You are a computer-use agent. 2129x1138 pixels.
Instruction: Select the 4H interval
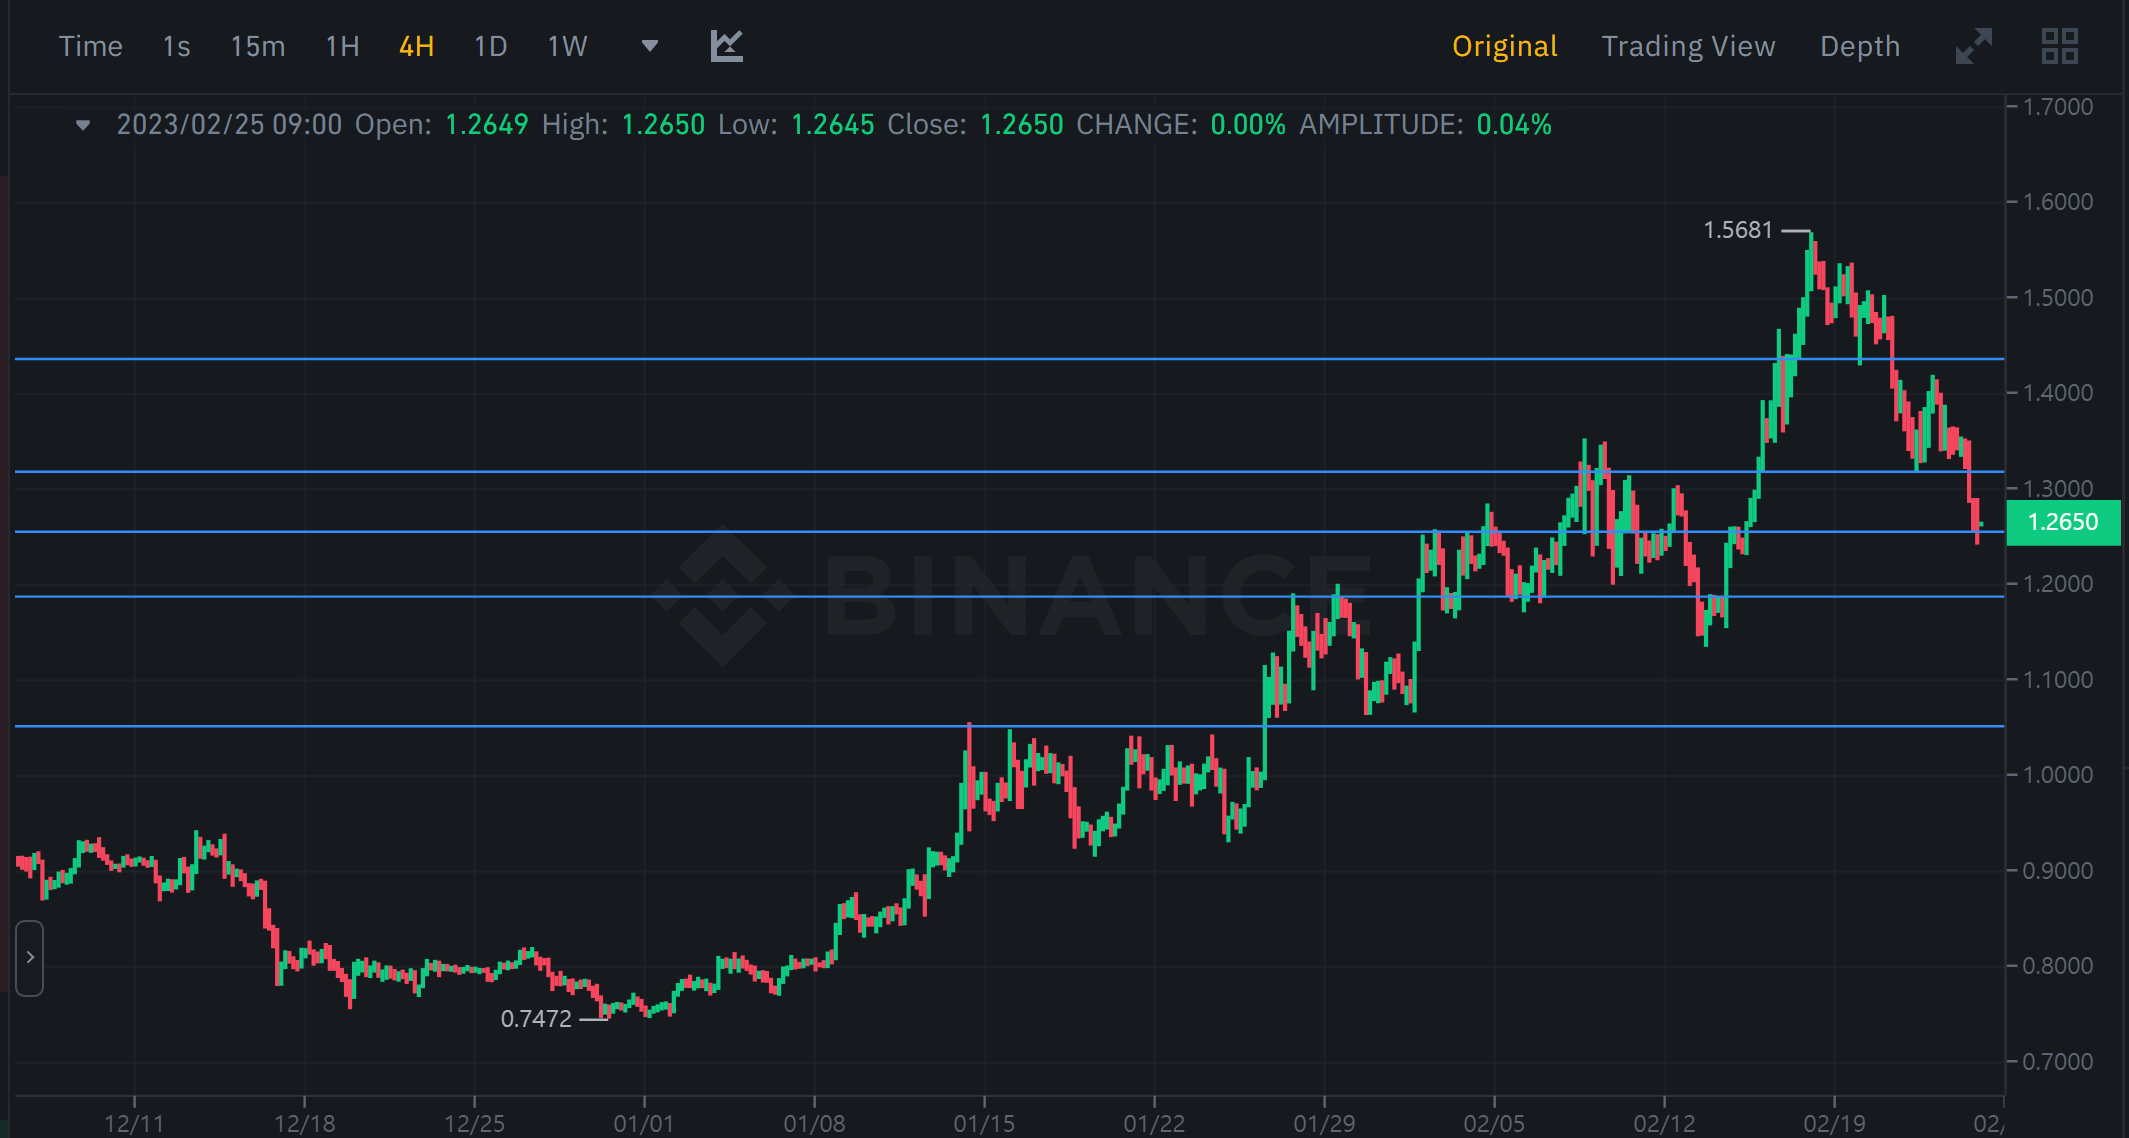click(x=416, y=46)
